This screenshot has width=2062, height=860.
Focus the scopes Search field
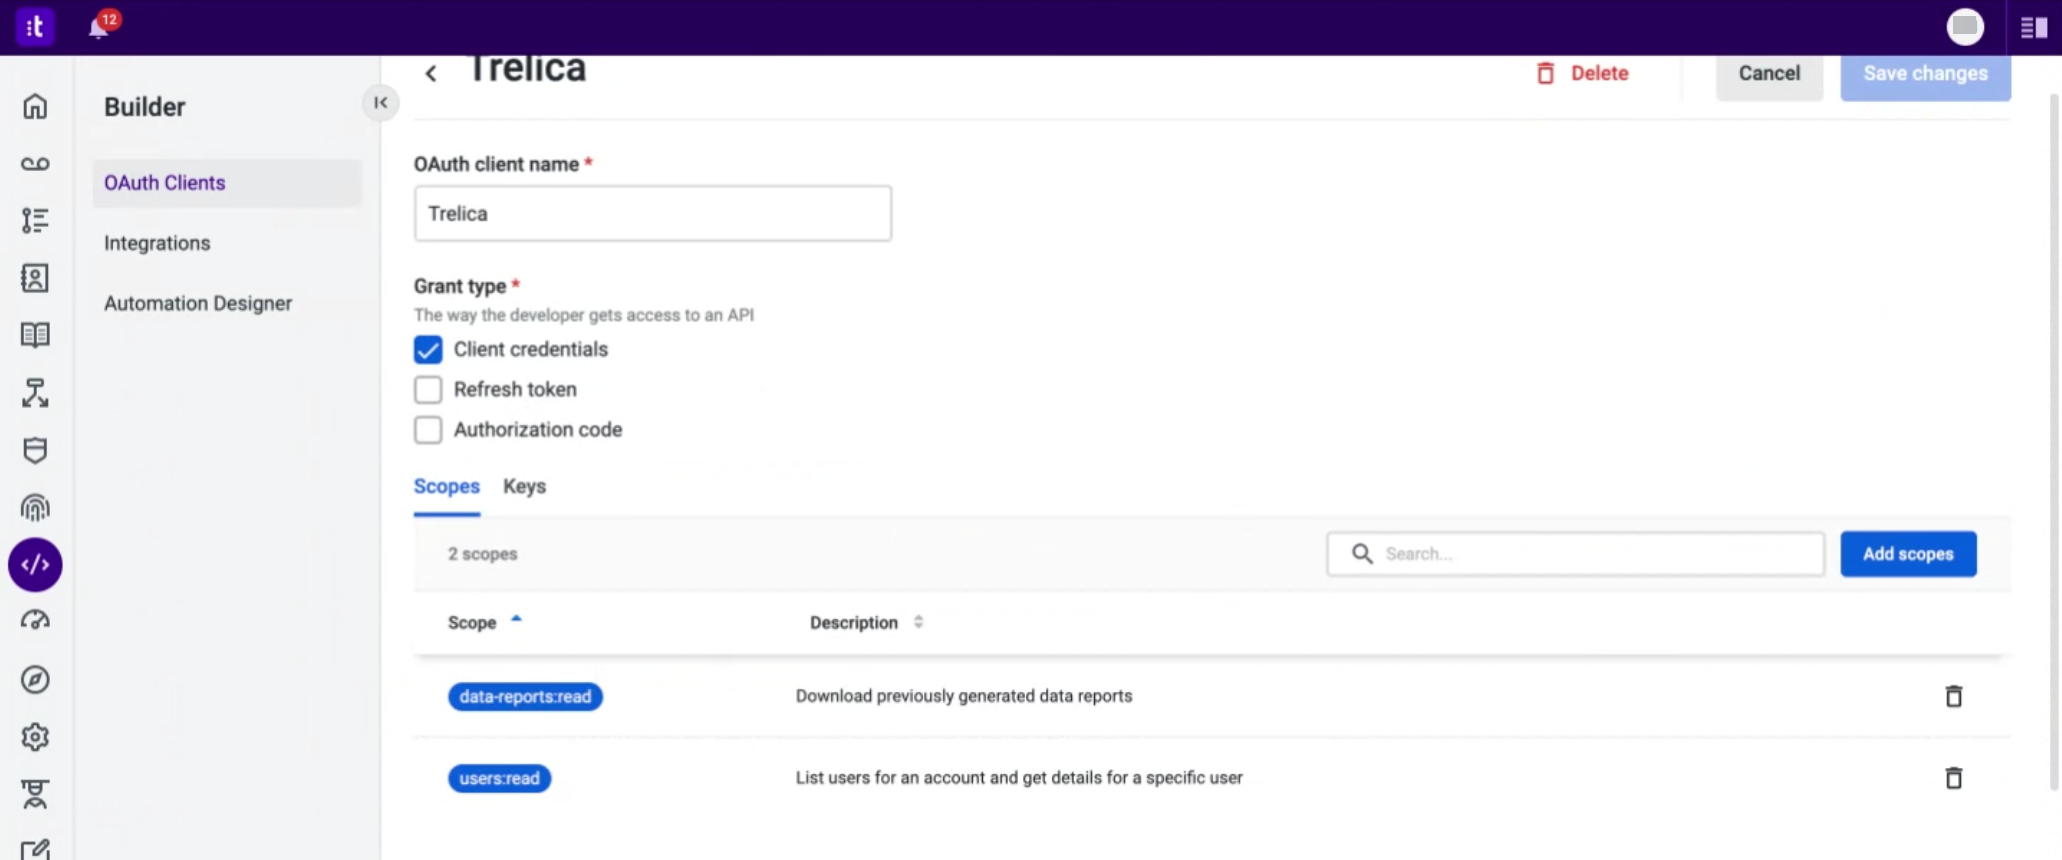pos(1576,554)
